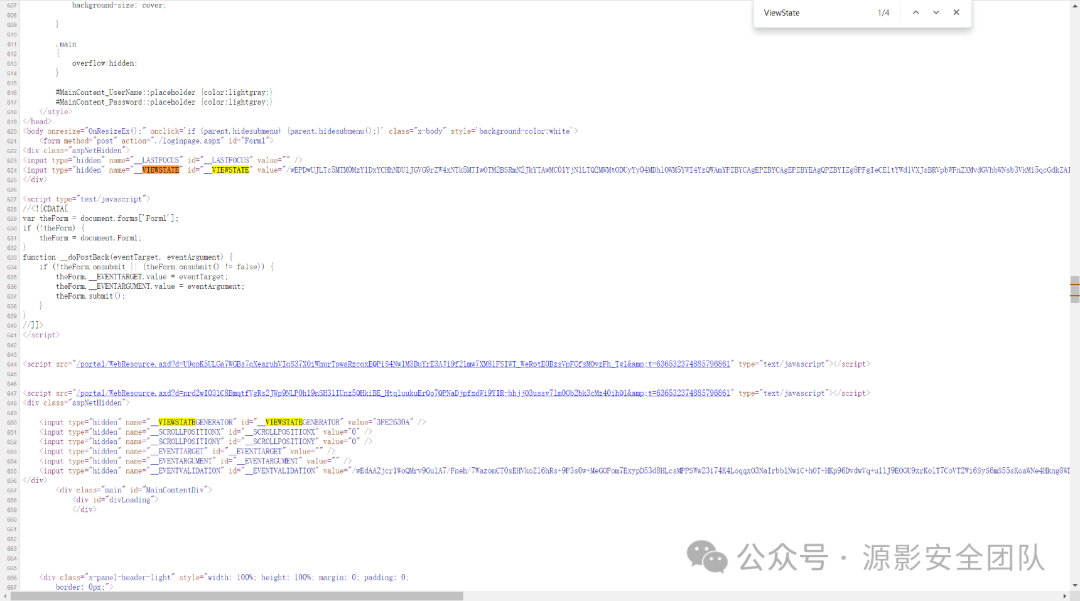Click the __EVENTARGUMENT hidden input on line 654
This screenshot has height=601, width=1080.
click(x=196, y=461)
